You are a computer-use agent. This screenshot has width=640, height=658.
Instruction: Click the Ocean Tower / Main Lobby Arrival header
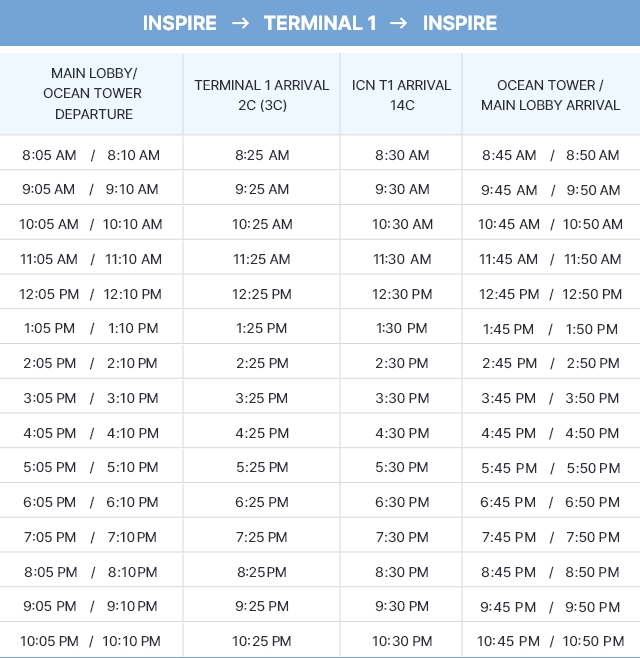coord(550,95)
